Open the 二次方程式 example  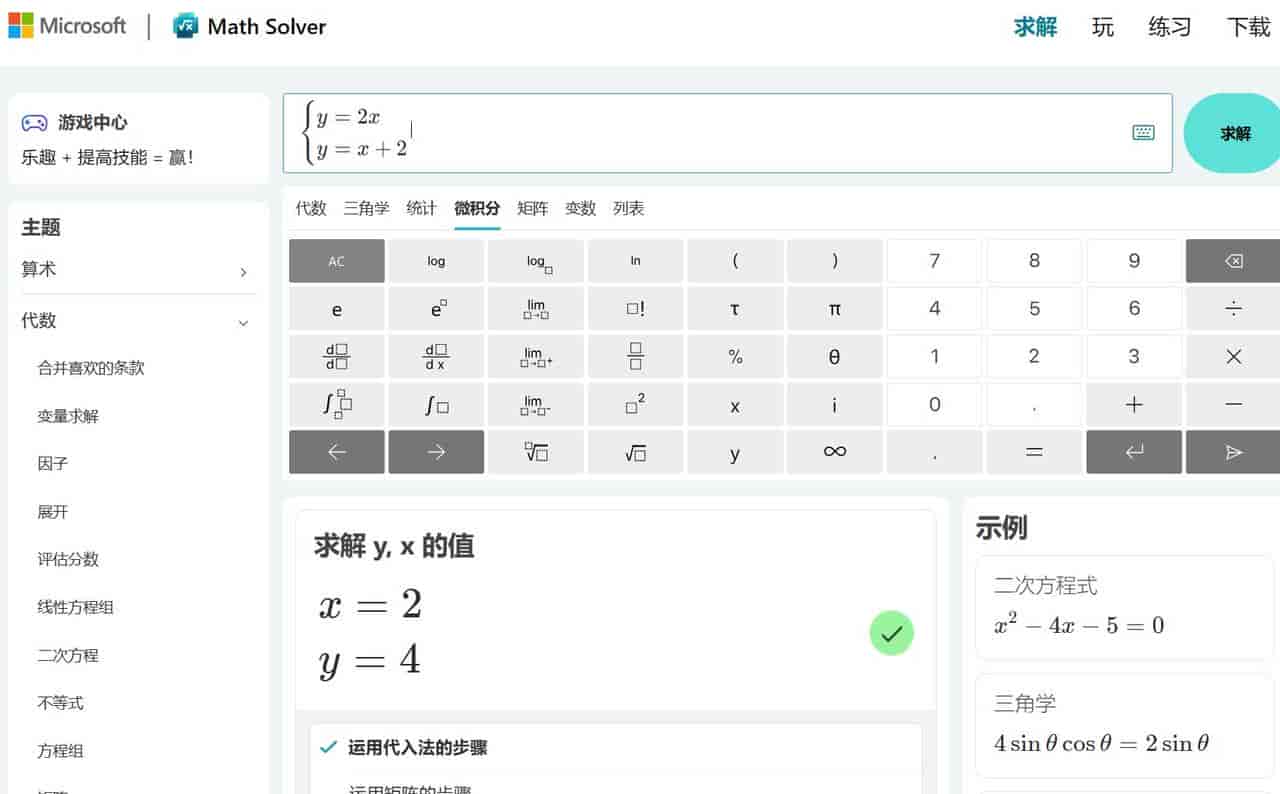tap(1122, 605)
